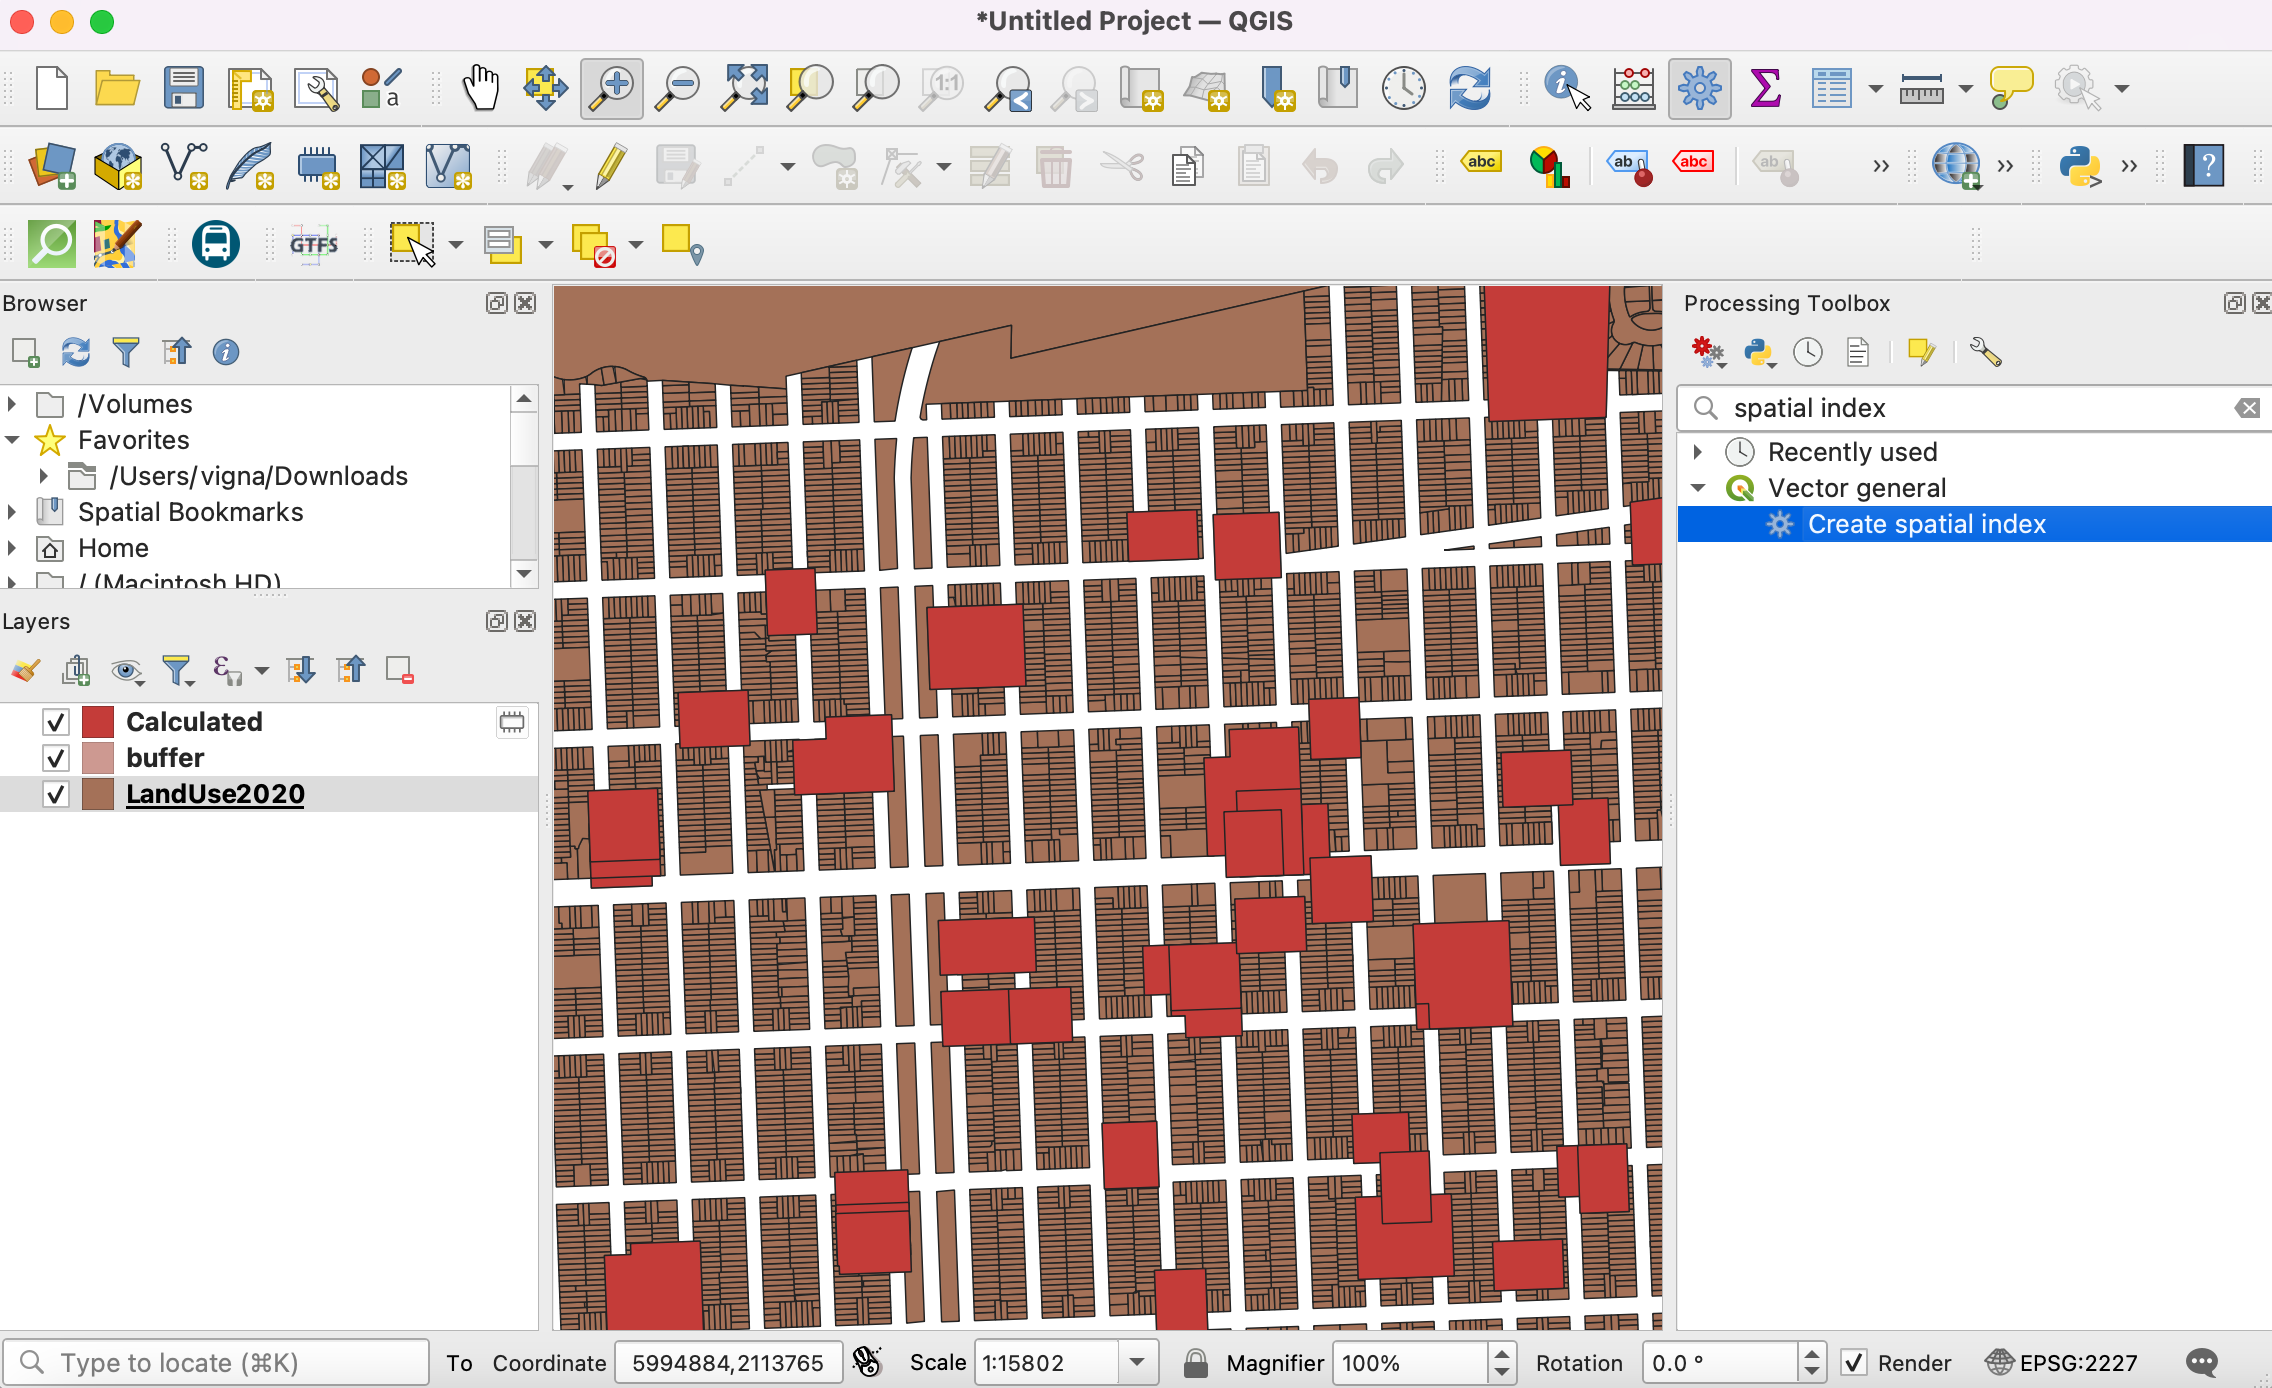This screenshot has width=2272, height=1388.
Task: Collapse the Favorites tree node
Action: 12,440
